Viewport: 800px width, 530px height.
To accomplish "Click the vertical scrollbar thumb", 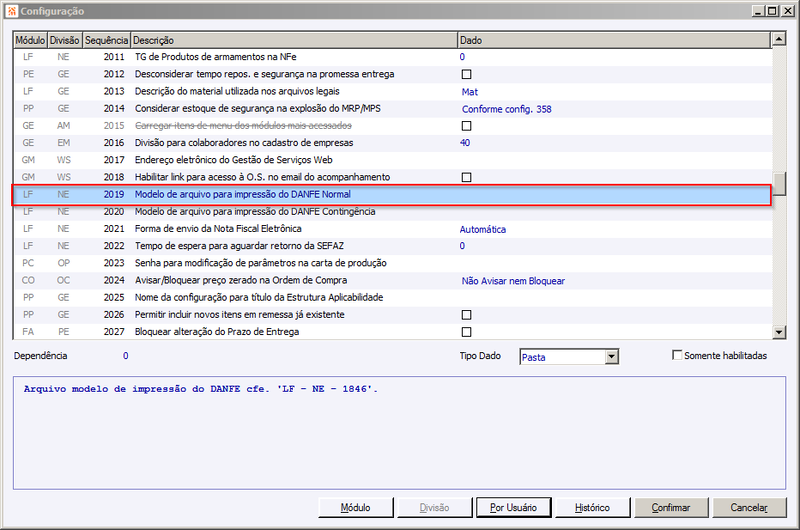I will coord(779,184).
